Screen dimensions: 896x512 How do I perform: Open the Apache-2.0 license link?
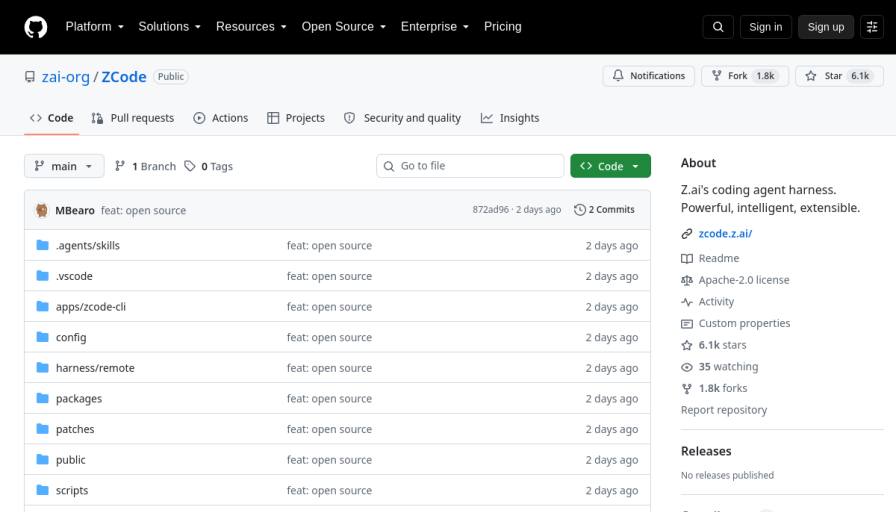click(x=743, y=280)
